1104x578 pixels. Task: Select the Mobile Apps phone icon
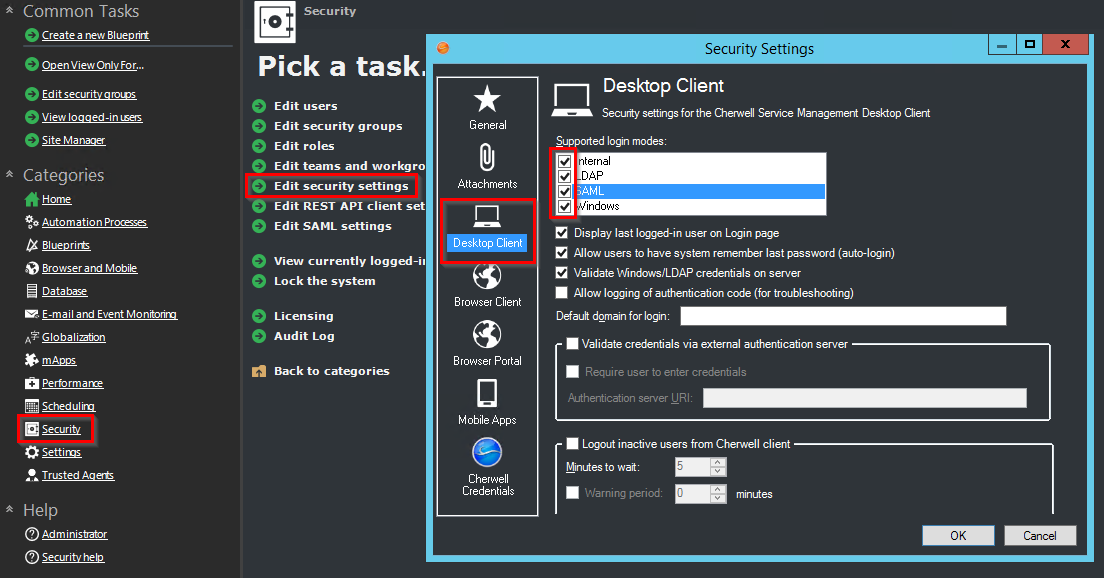[487, 394]
